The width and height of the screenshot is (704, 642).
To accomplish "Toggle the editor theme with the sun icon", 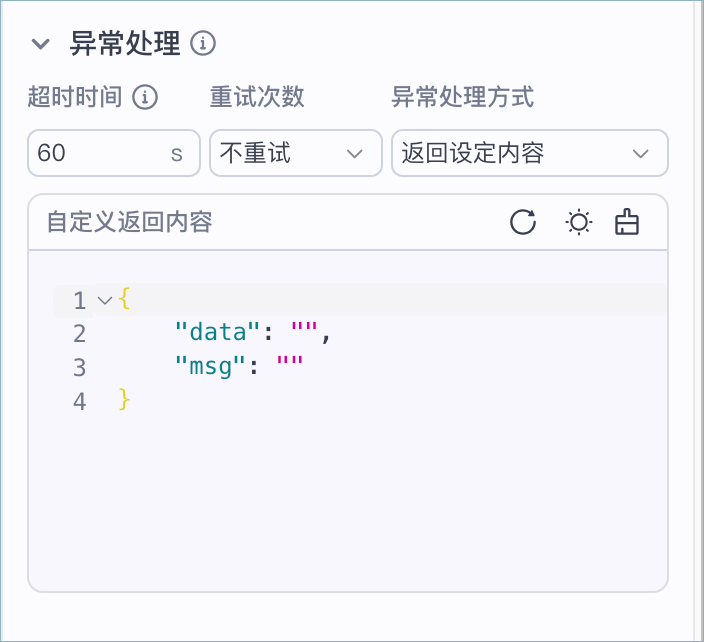I will (x=578, y=222).
